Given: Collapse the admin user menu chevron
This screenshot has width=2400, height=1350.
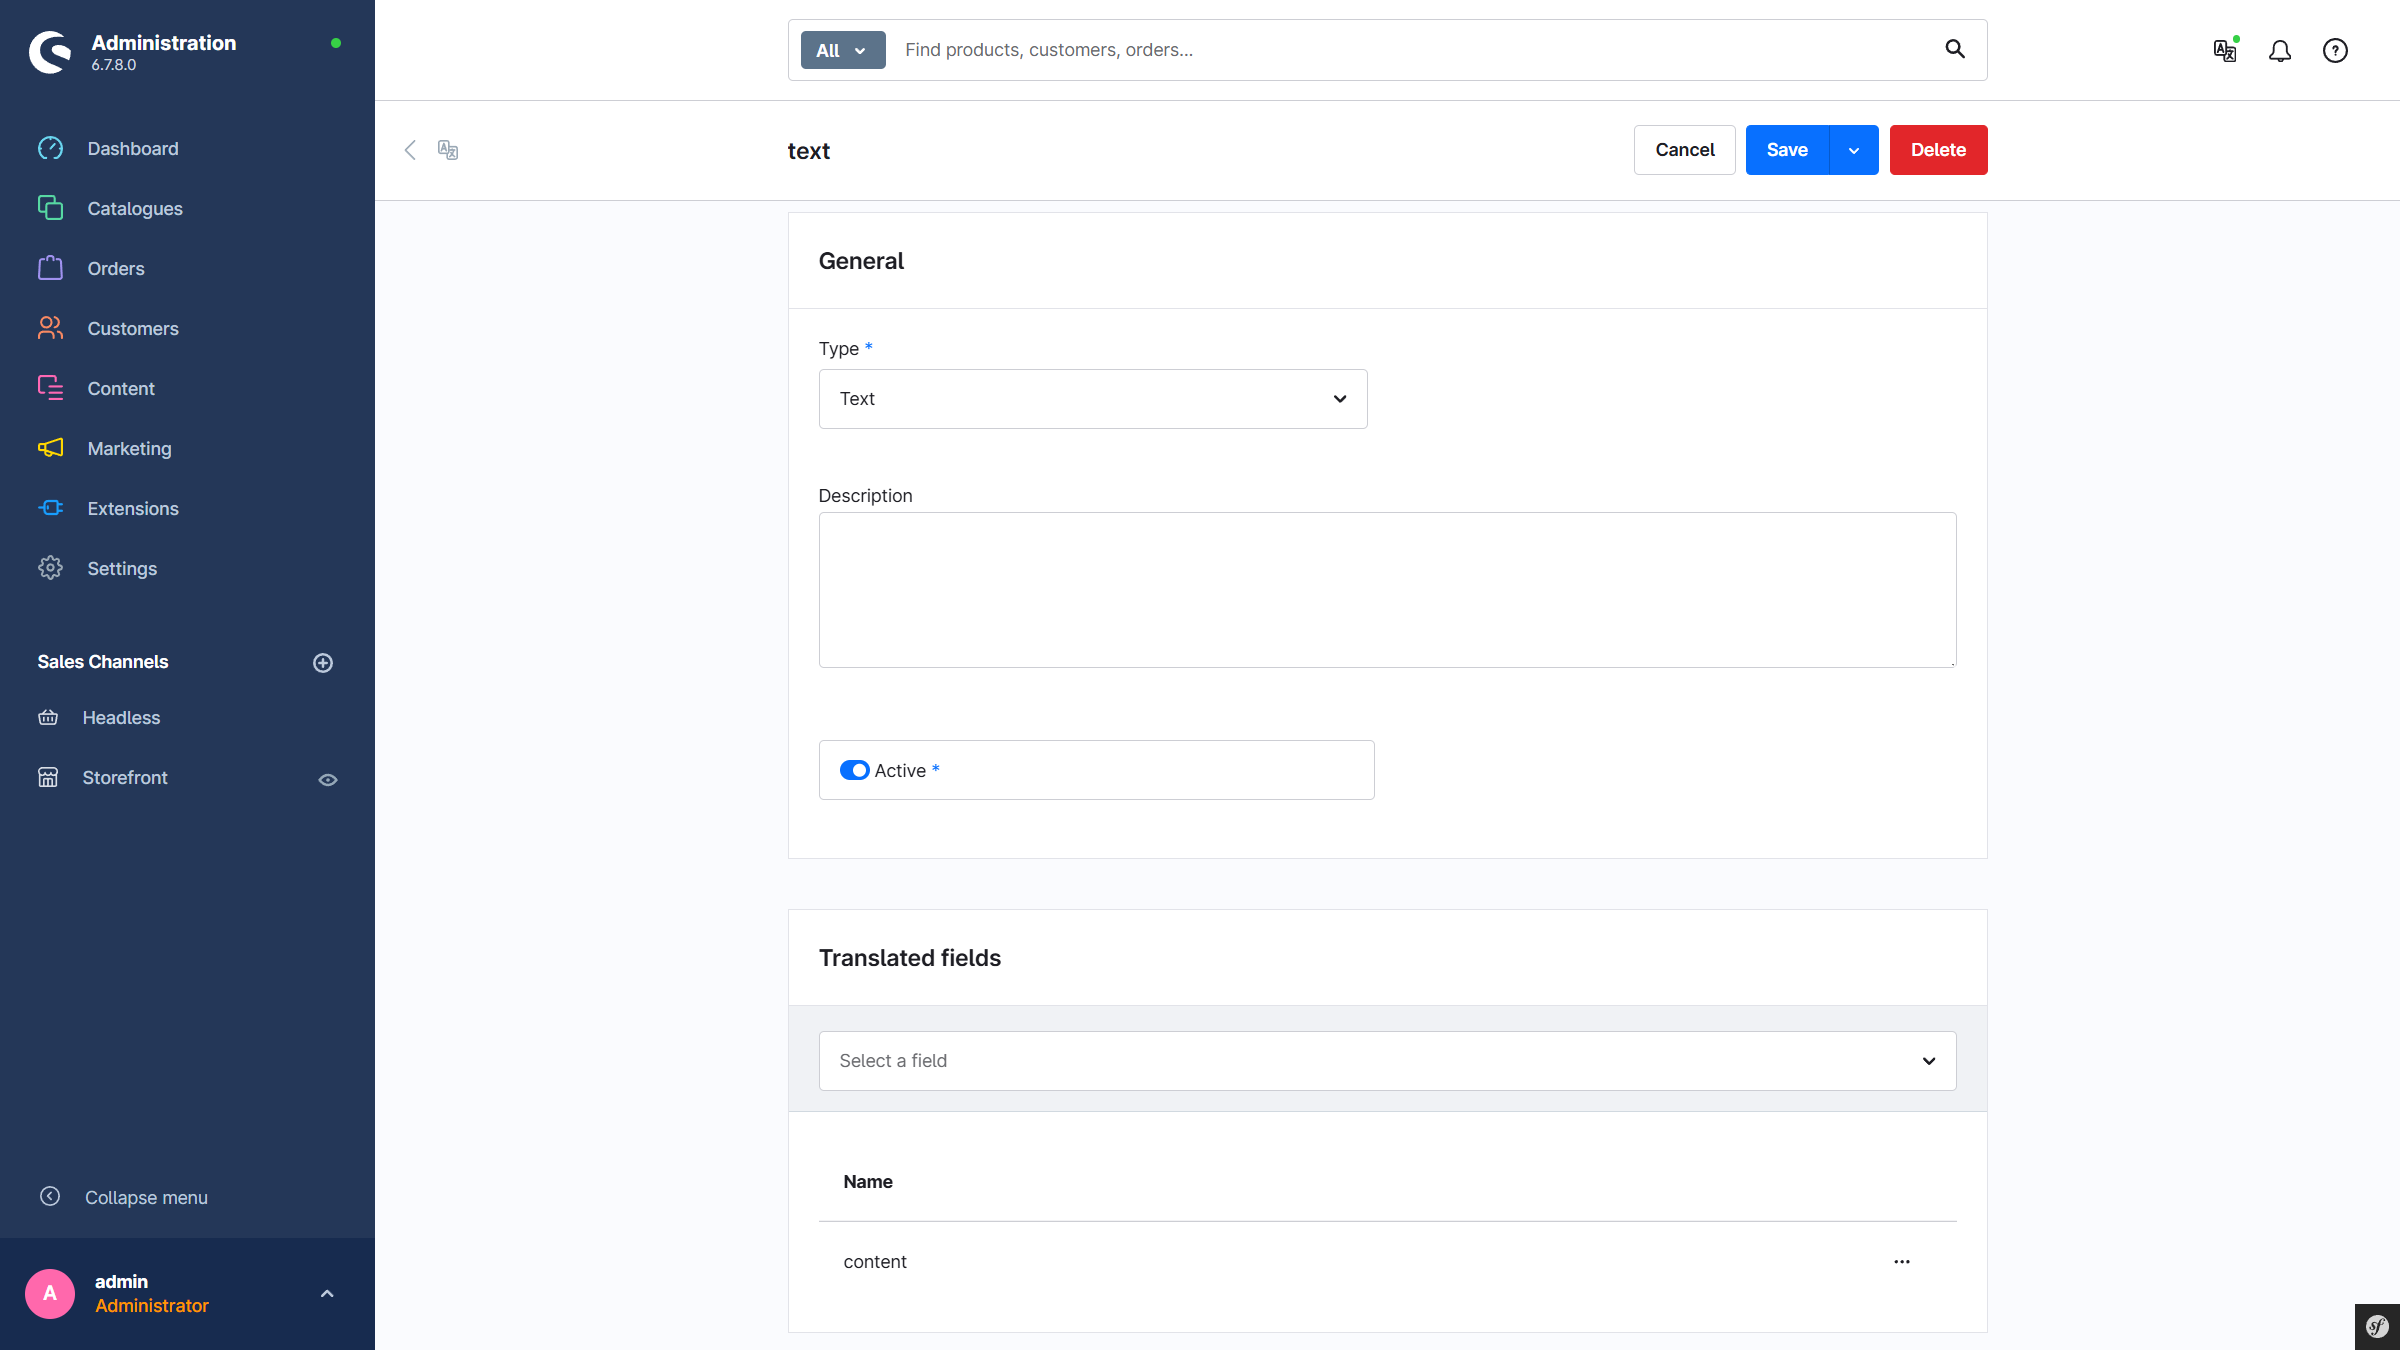Looking at the screenshot, I should coord(326,1293).
